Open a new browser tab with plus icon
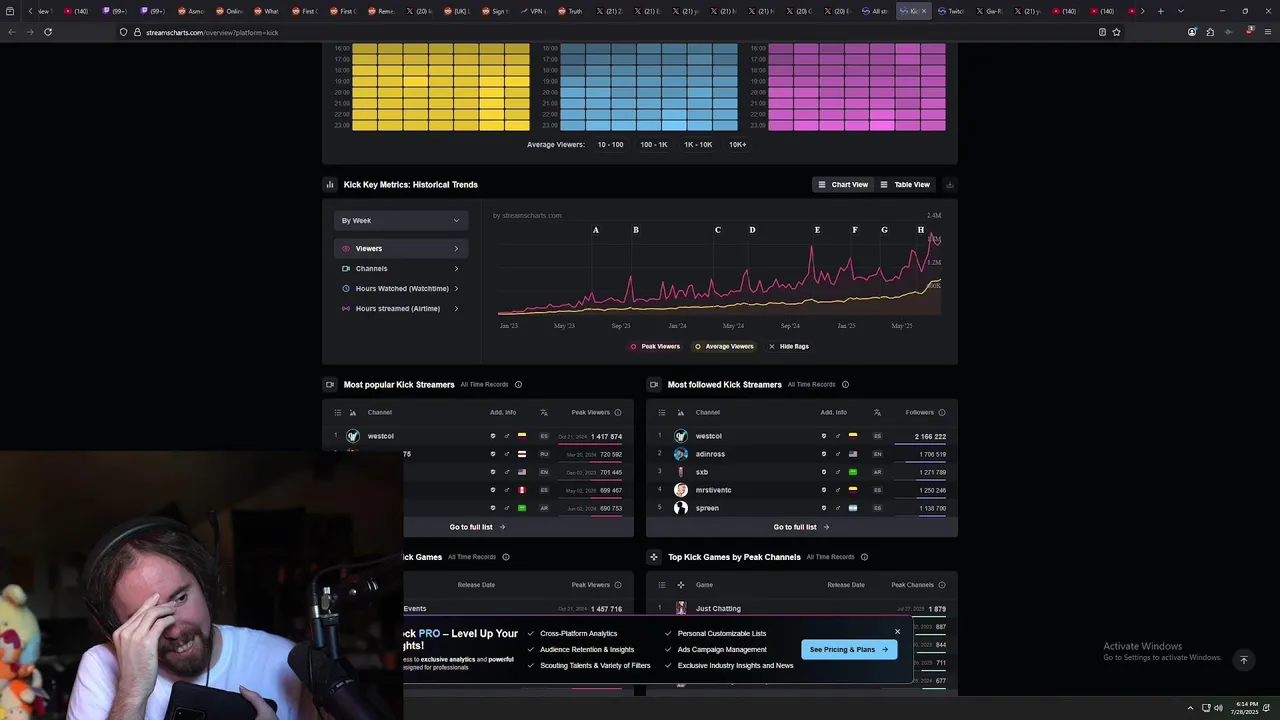The width and height of the screenshot is (1280, 720). point(1160,11)
